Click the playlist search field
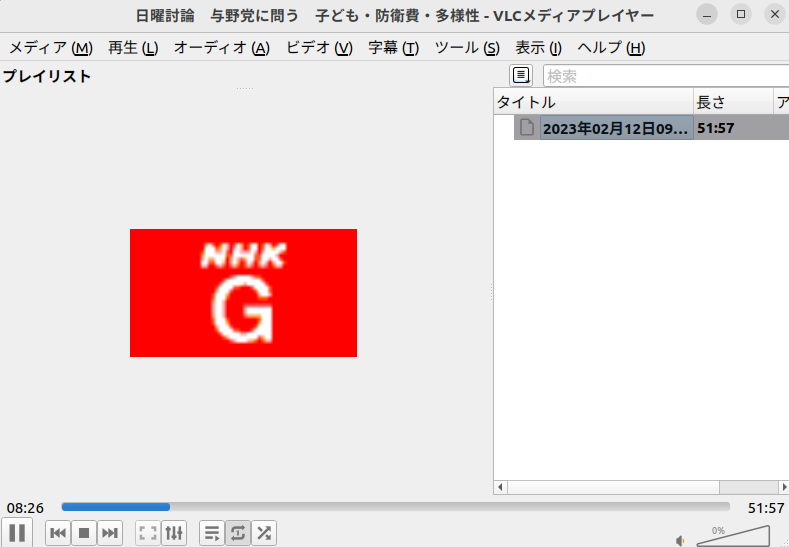 coord(666,75)
